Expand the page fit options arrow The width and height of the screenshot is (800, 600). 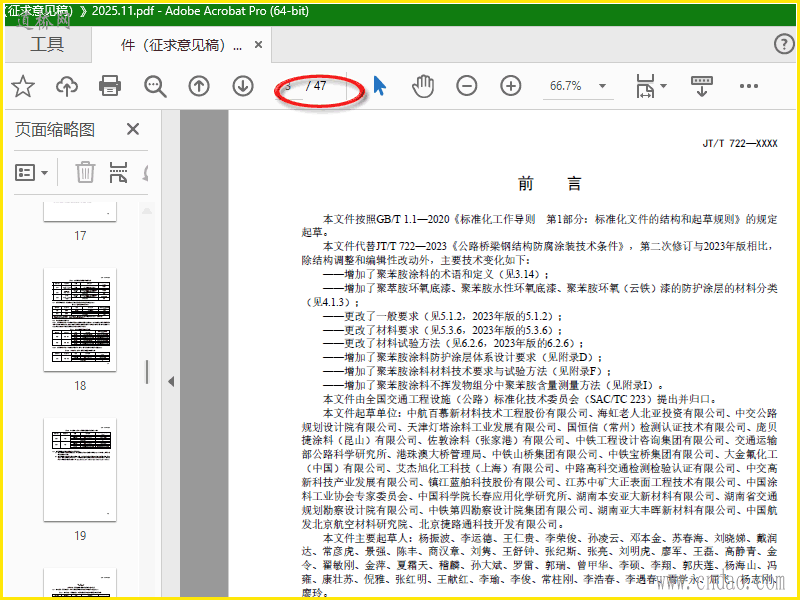[663, 86]
